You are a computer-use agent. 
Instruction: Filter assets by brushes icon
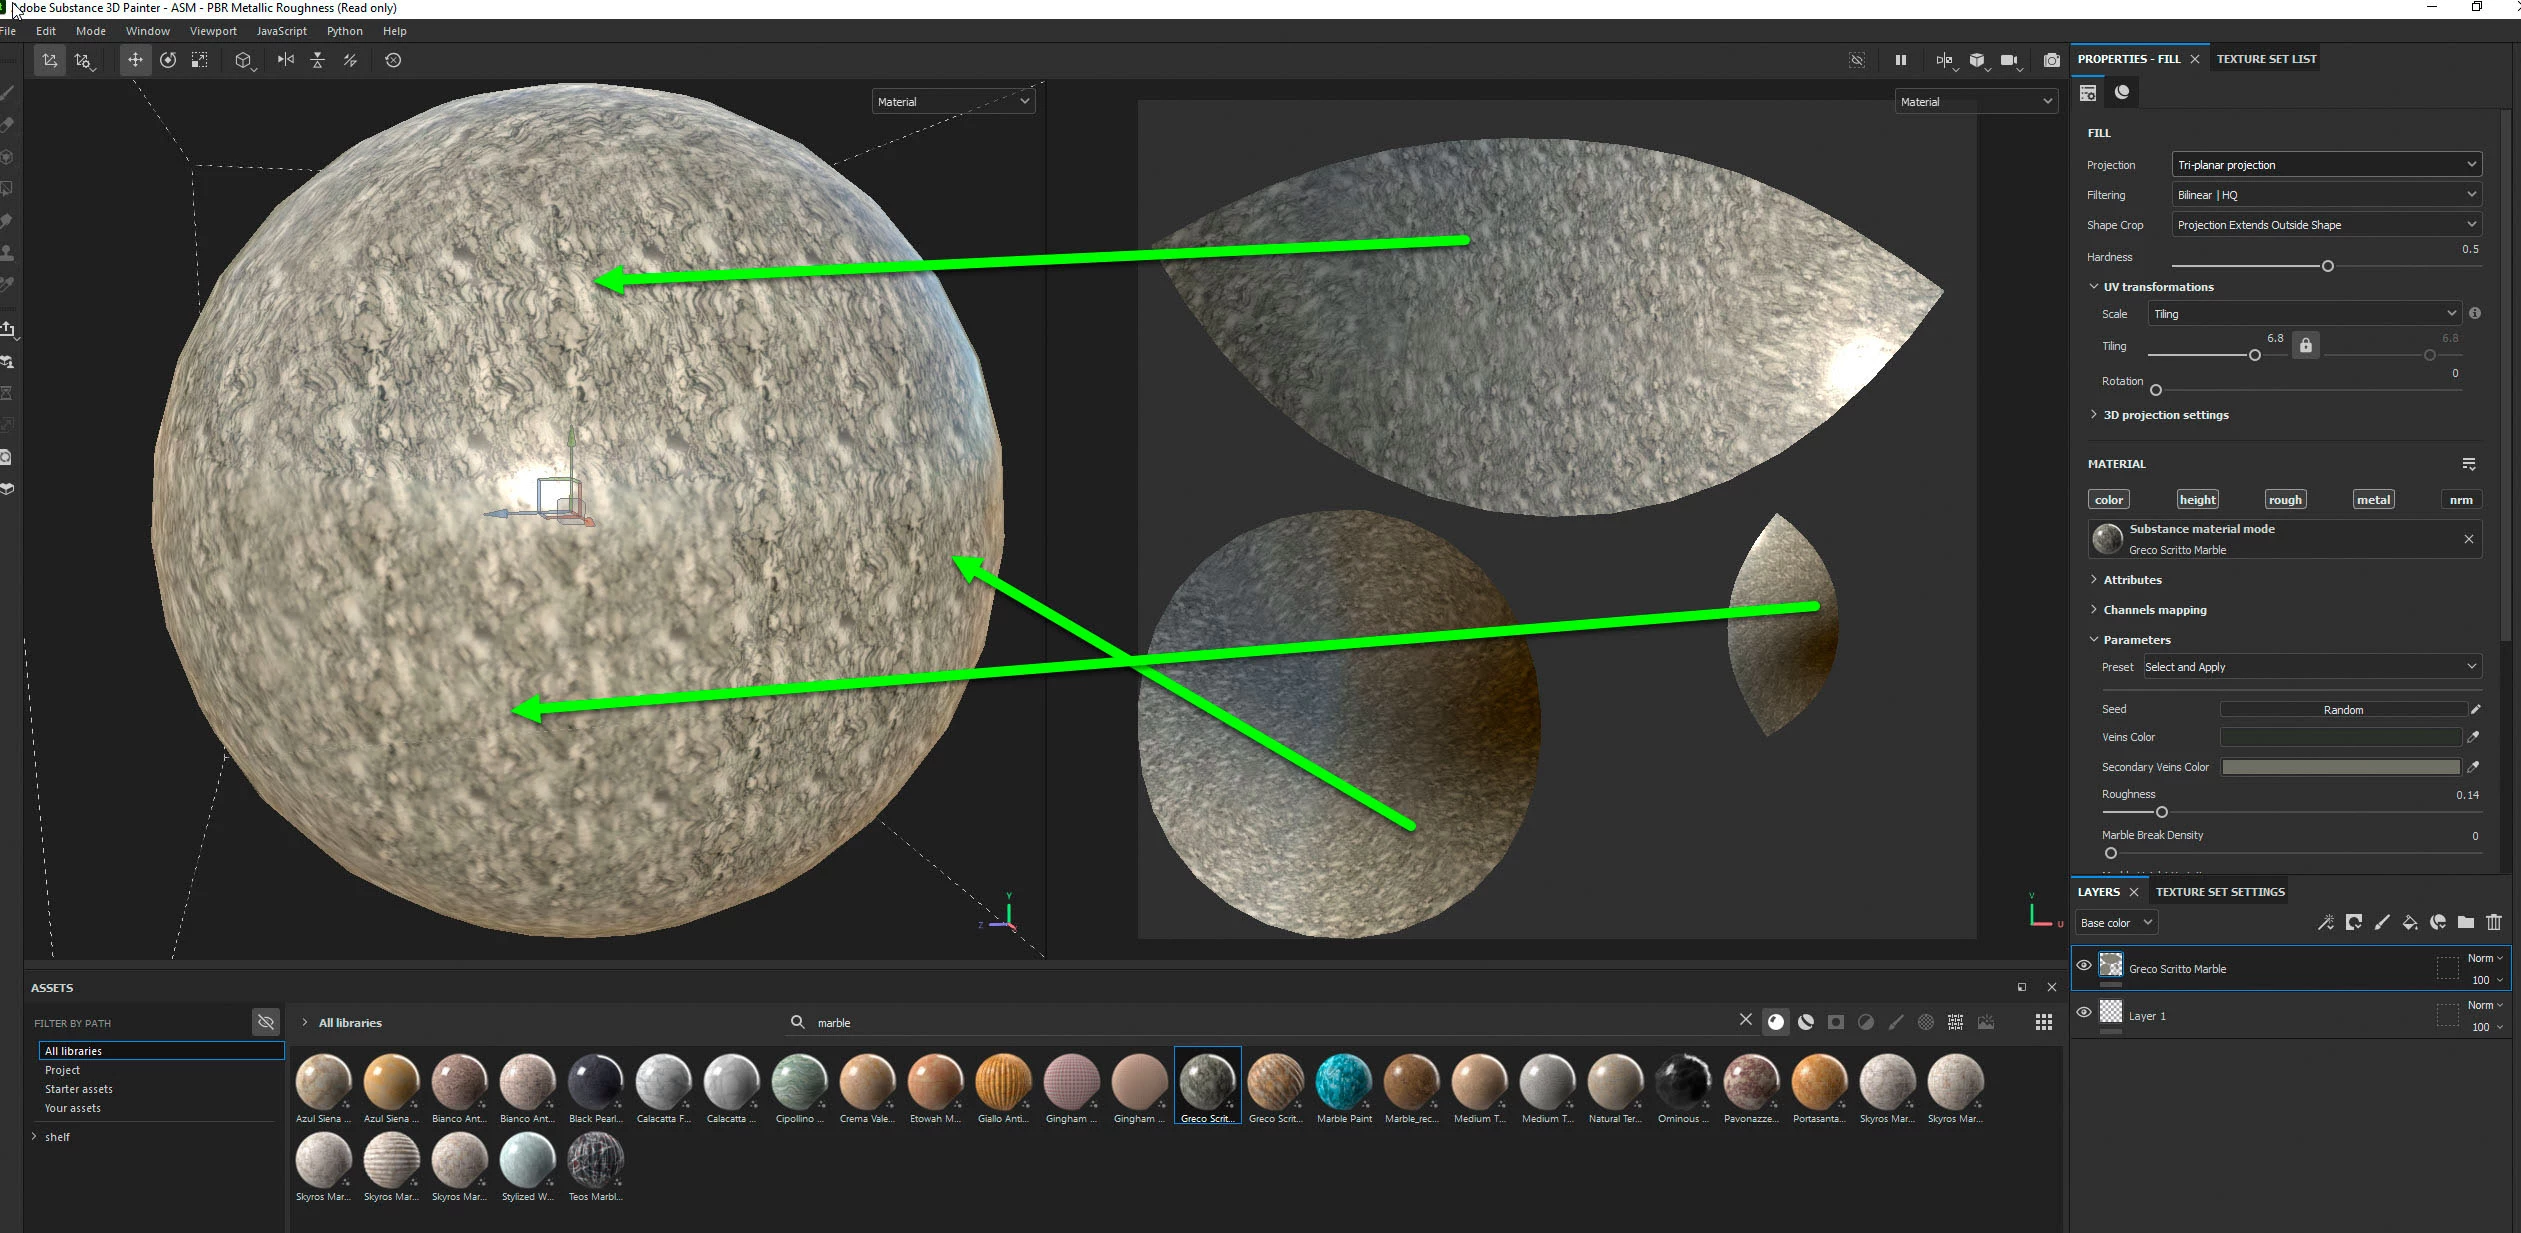(x=1895, y=1022)
